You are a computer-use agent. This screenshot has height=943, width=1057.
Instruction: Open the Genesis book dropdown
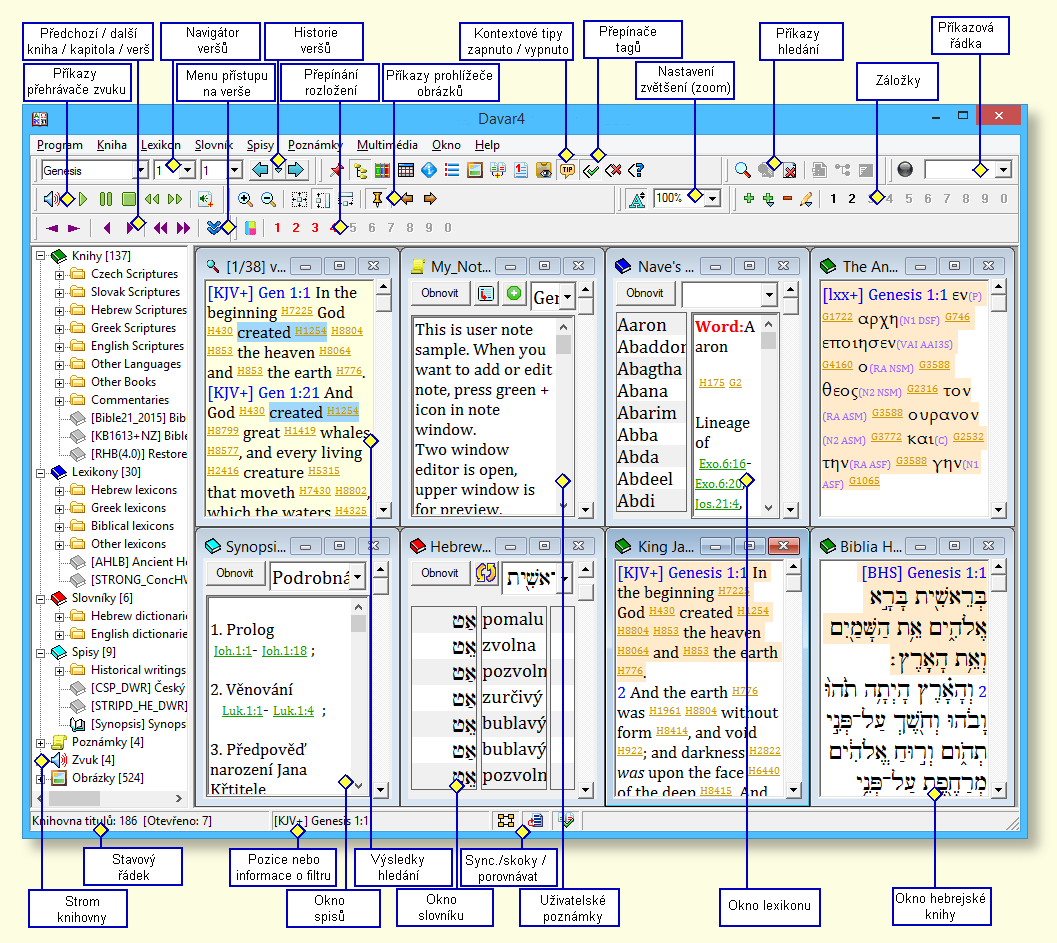click(140, 171)
